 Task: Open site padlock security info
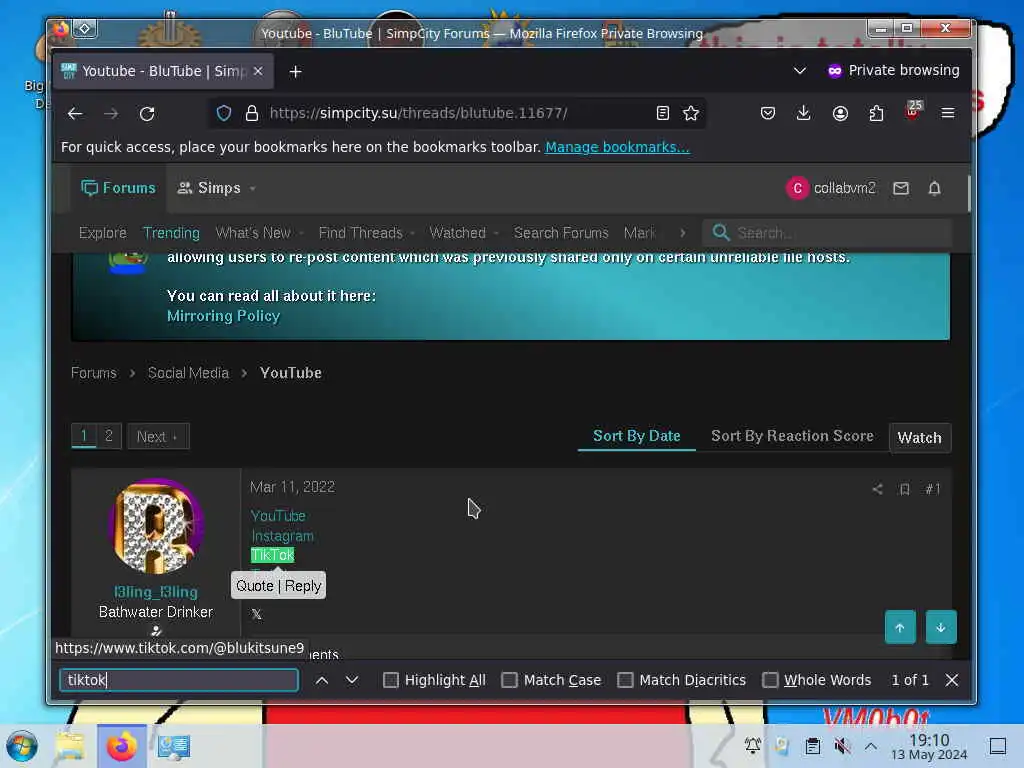(251, 113)
